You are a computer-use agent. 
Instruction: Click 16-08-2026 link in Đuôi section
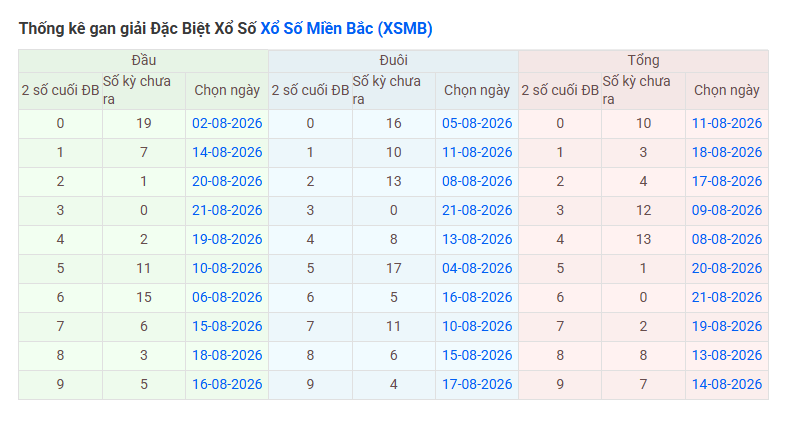[x=477, y=298]
